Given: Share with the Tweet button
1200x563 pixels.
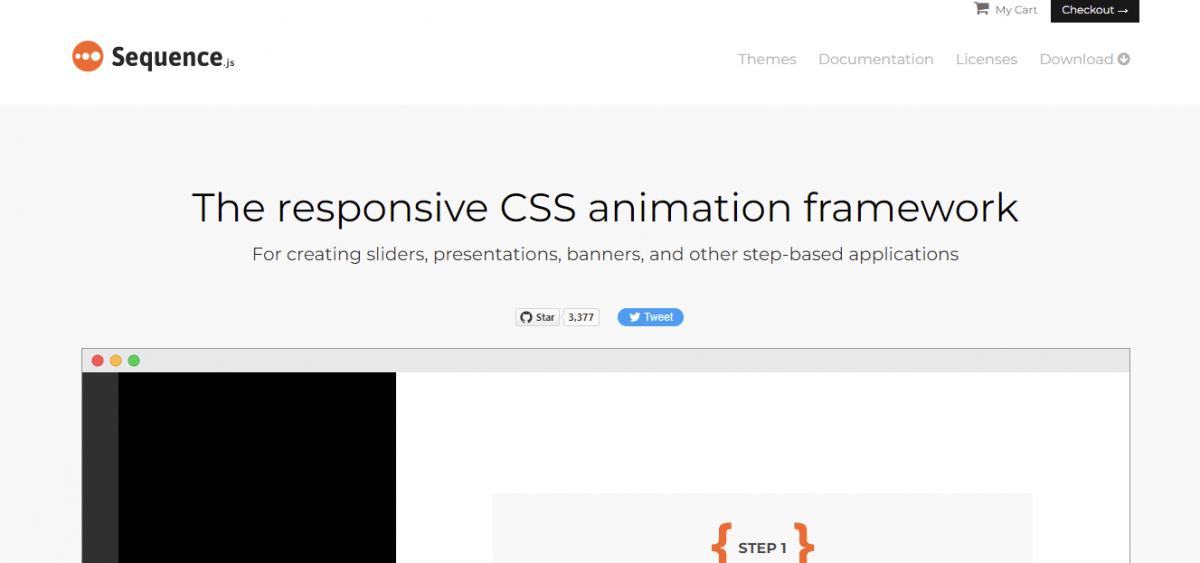Looking at the screenshot, I should 650,317.
